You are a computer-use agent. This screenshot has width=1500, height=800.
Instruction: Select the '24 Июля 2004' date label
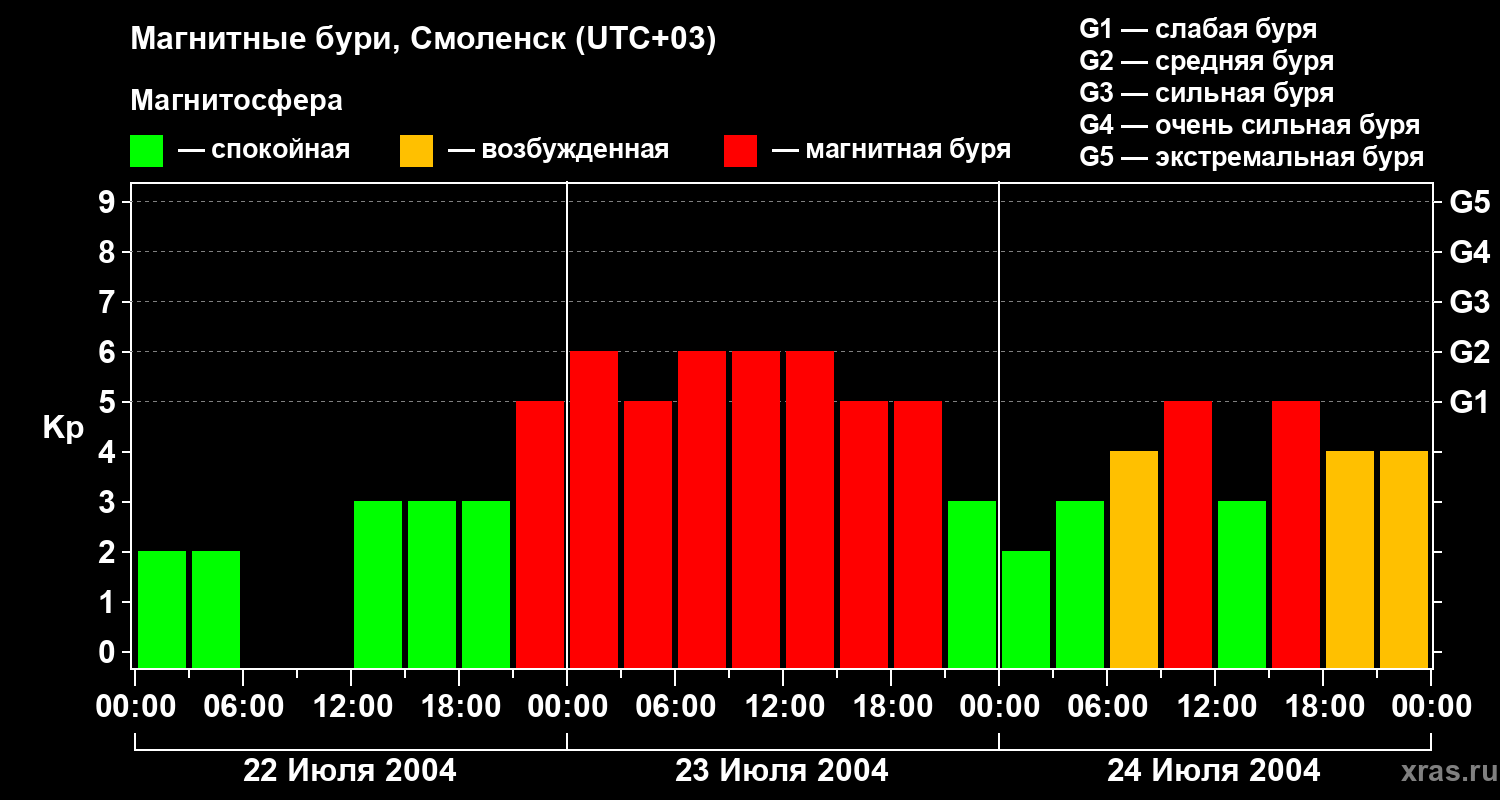[1213, 771]
